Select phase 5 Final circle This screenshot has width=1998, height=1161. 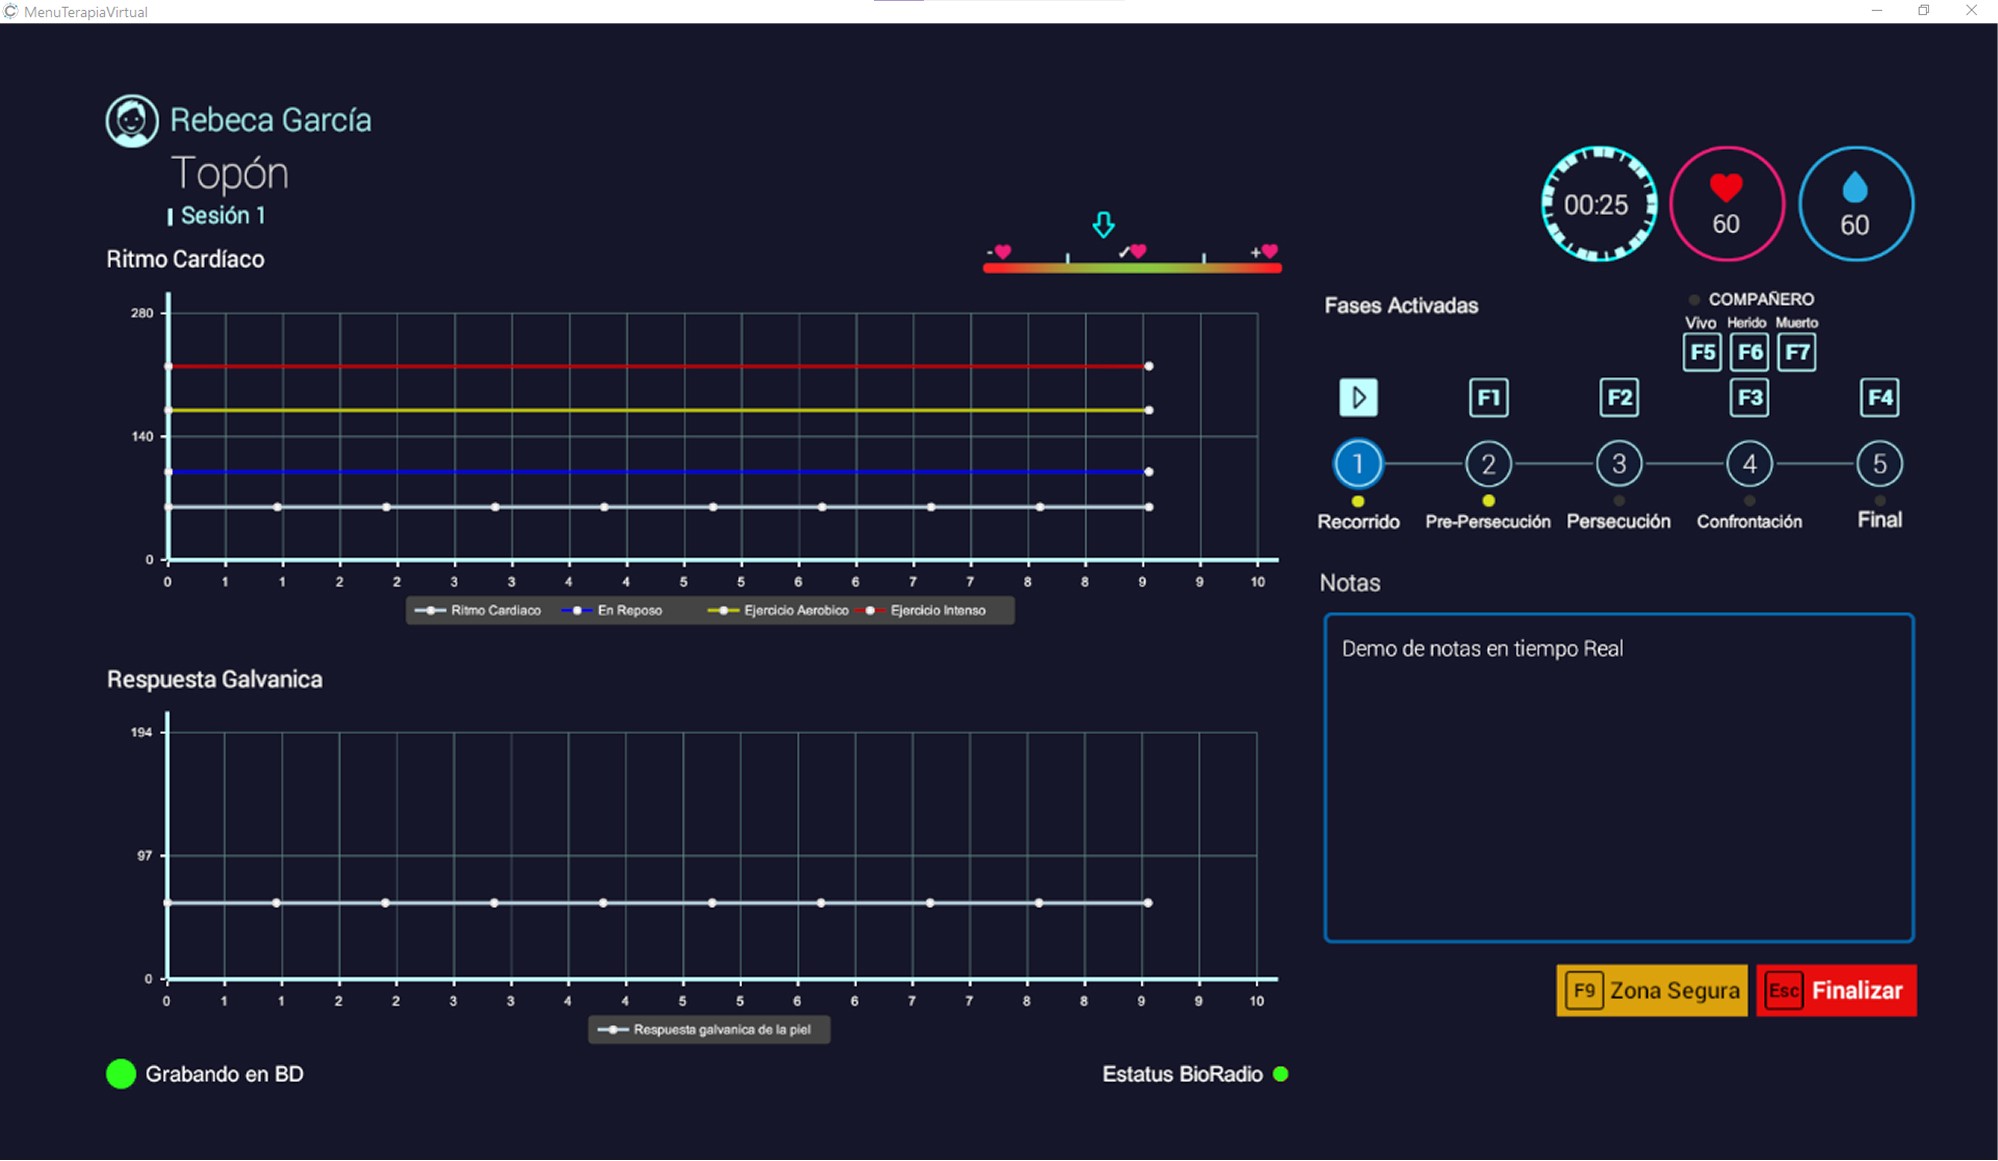pos(1879,464)
